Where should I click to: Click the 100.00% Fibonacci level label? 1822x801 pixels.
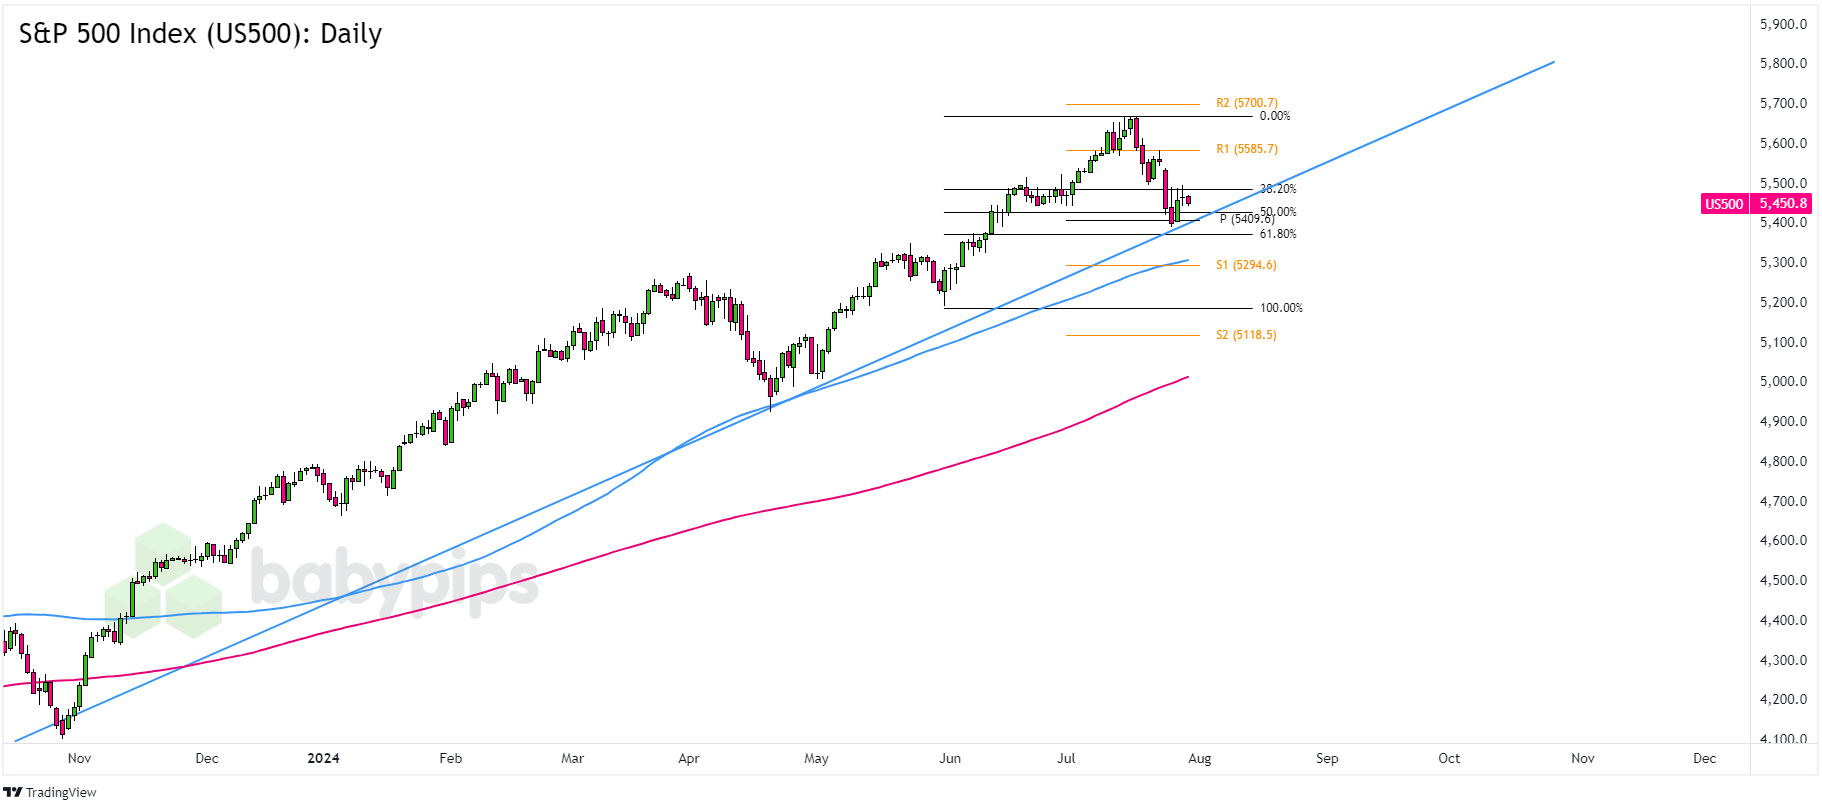tap(1280, 308)
